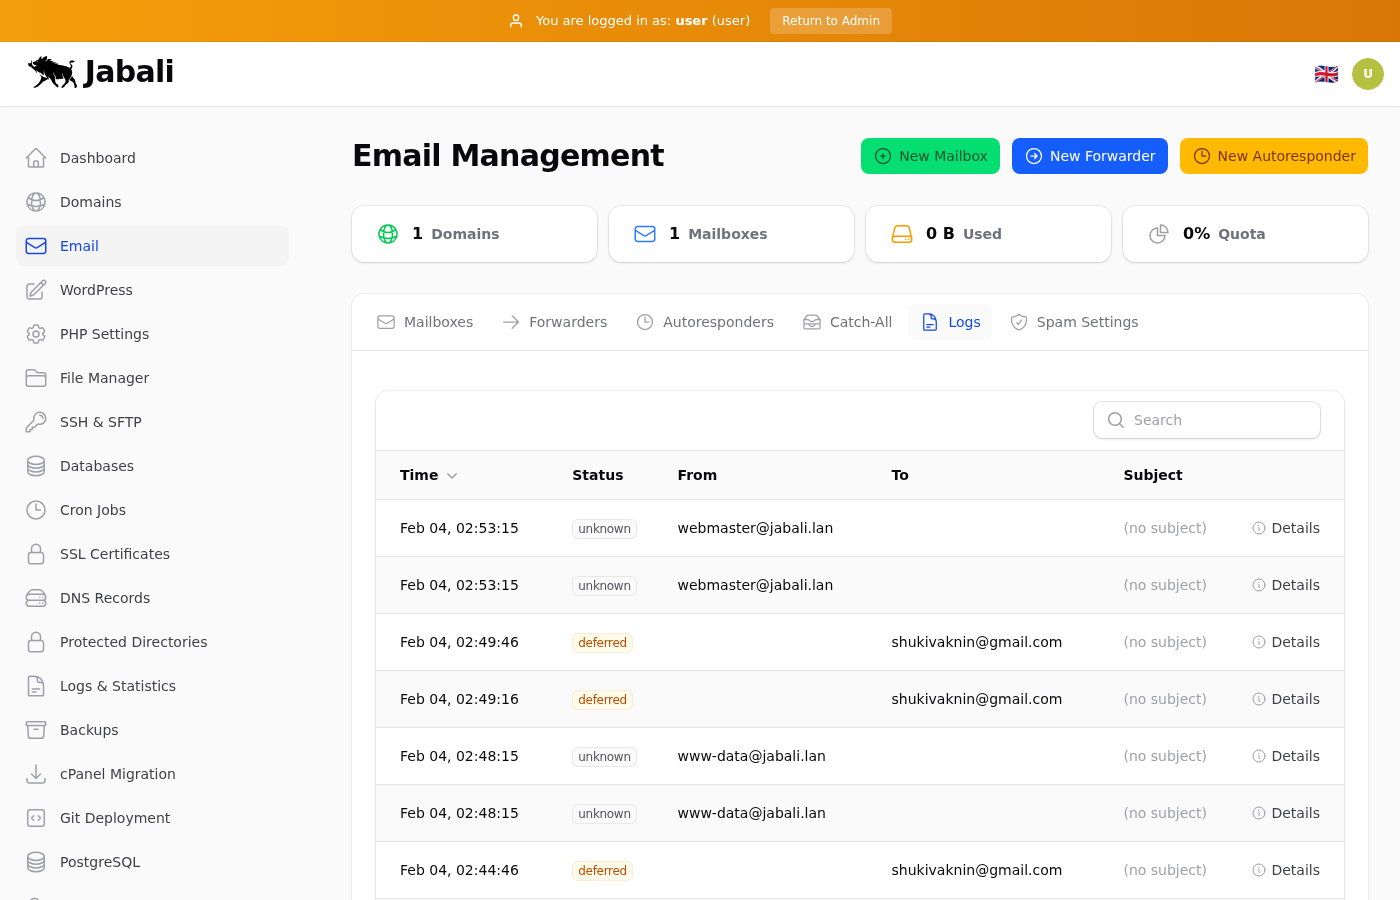Click the Git Deployment code icon

(x=36, y=818)
